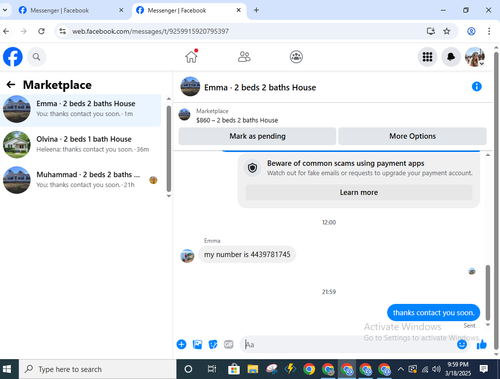Go to the Home feed icon

tap(191, 57)
